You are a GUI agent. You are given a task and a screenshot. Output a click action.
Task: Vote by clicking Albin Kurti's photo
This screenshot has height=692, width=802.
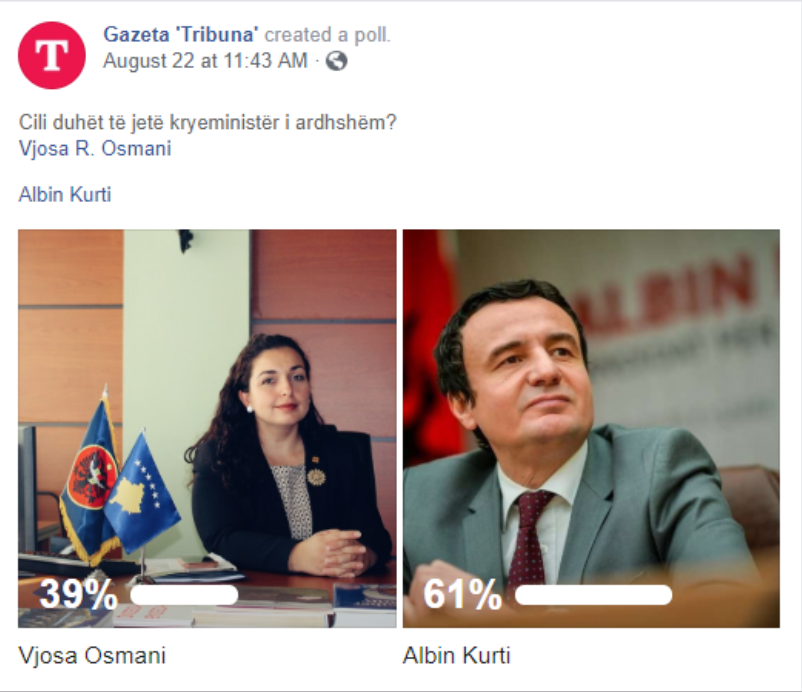tap(591, 429)
